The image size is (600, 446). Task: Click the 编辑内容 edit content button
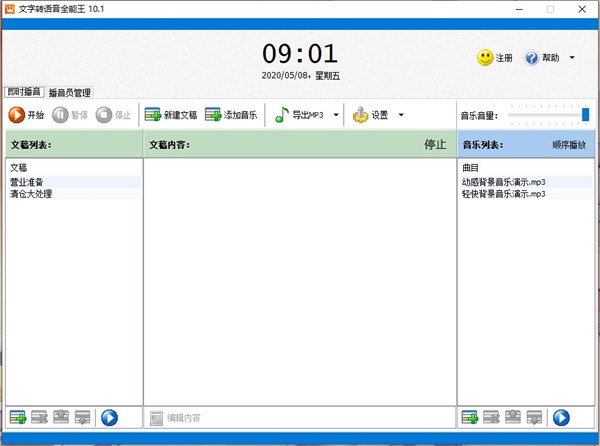coord(175,418)
